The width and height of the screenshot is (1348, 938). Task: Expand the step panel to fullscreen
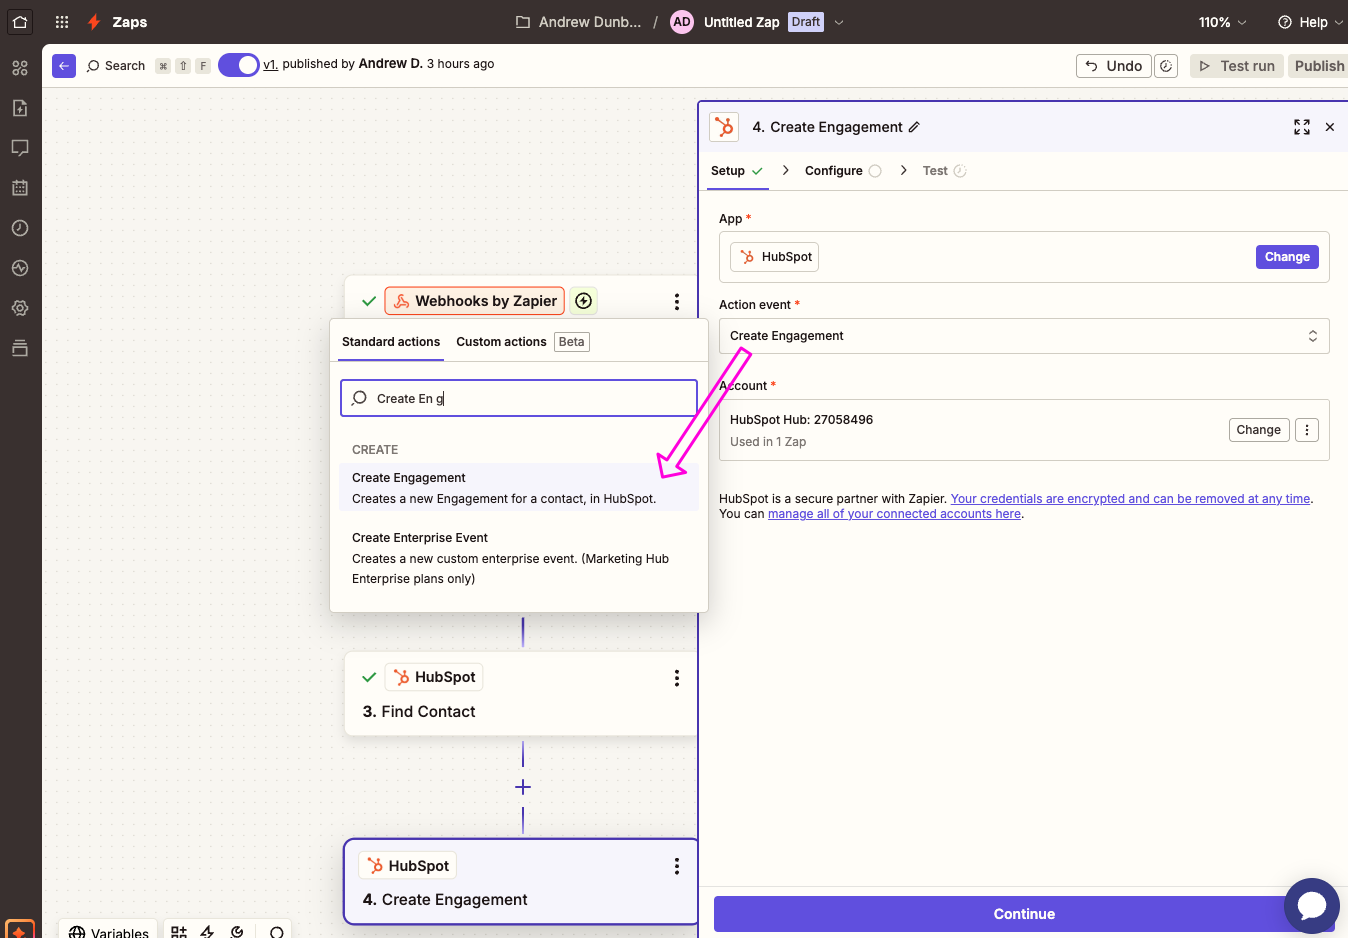[x=1301, y=127]
